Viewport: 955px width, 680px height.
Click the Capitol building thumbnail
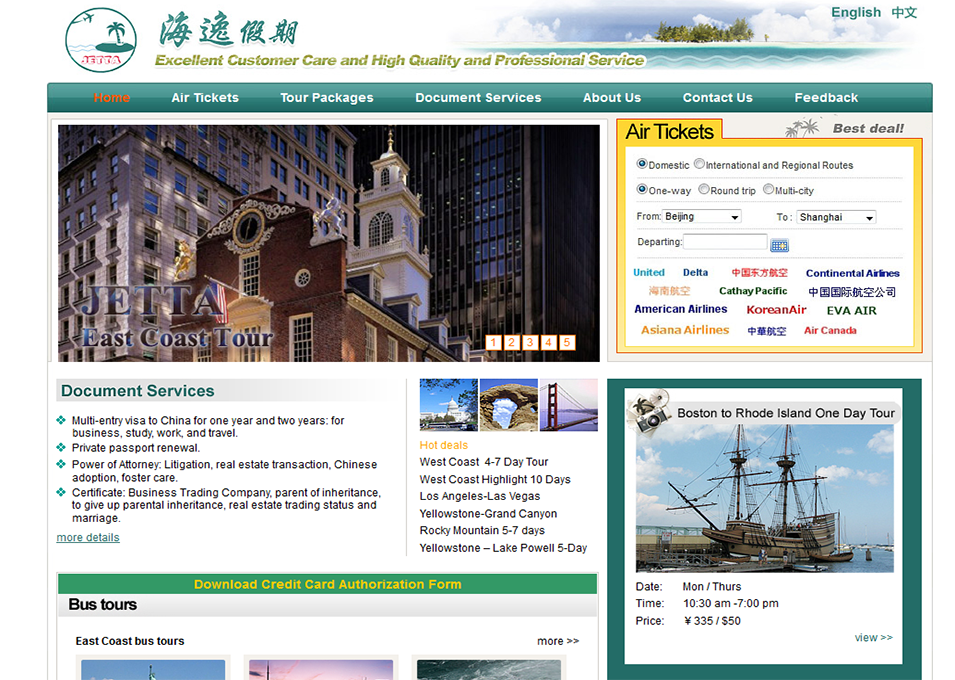pos(448,405)
